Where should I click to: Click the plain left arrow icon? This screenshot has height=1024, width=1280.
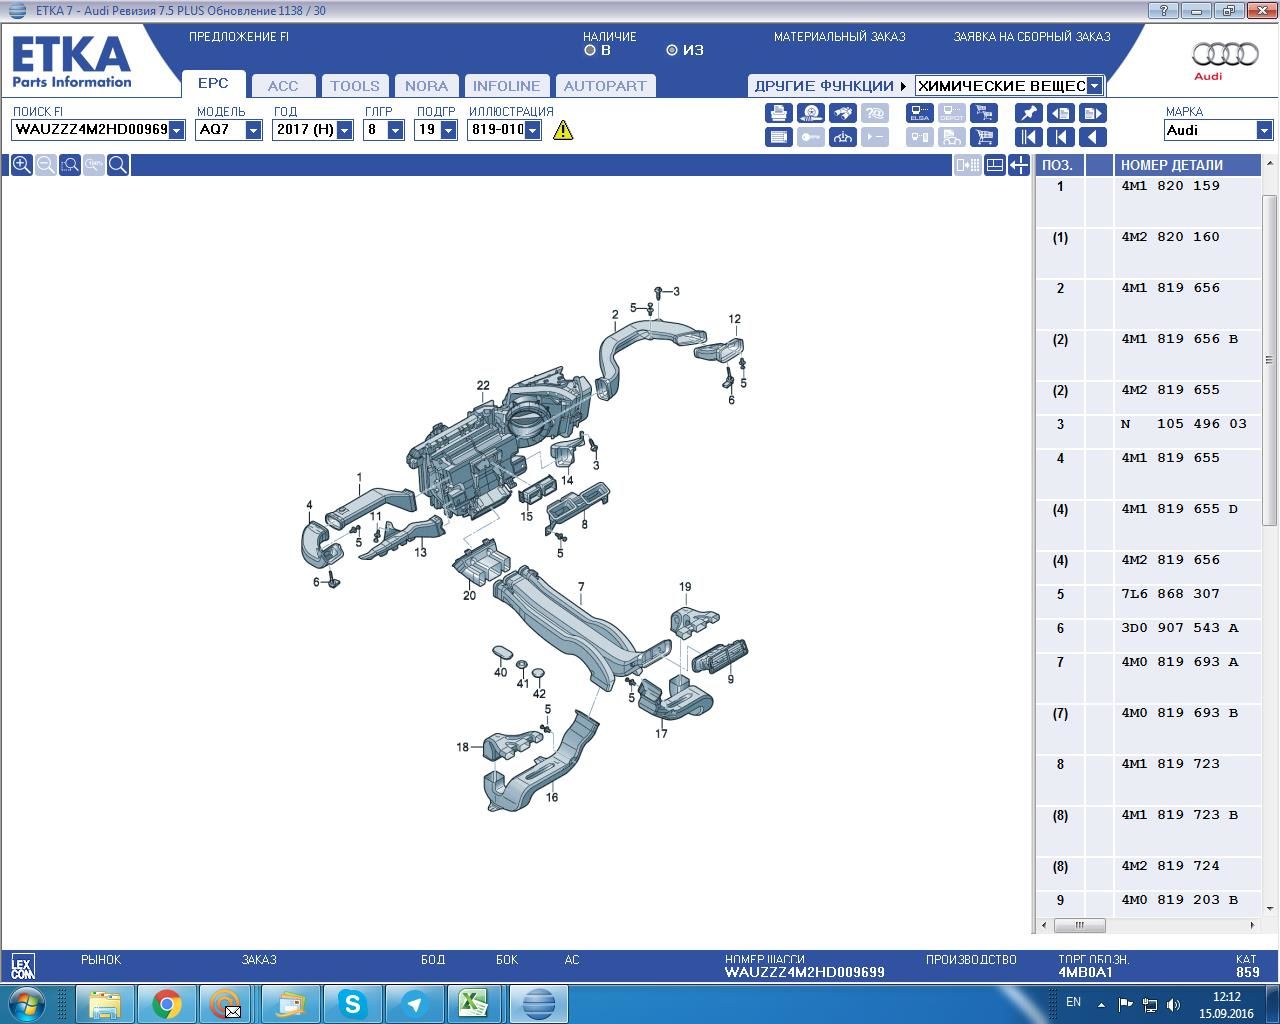1093,137
